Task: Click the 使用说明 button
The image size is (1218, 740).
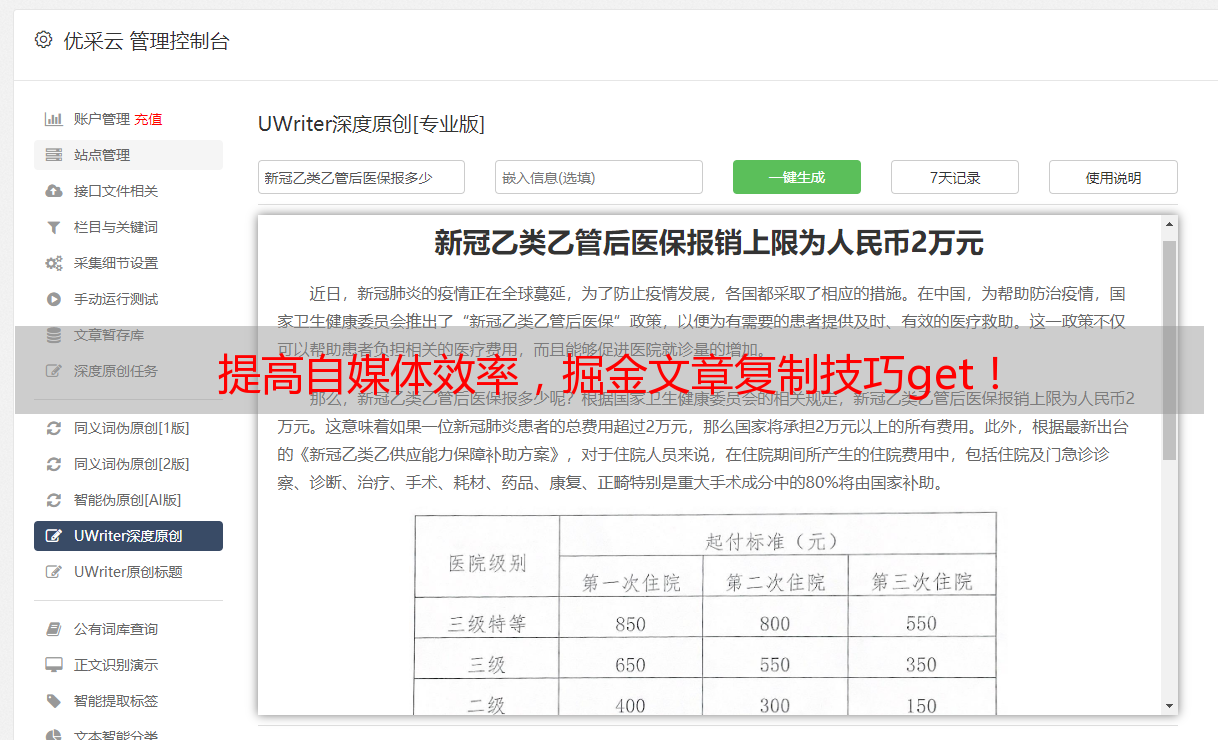Action: [1113, 177]
